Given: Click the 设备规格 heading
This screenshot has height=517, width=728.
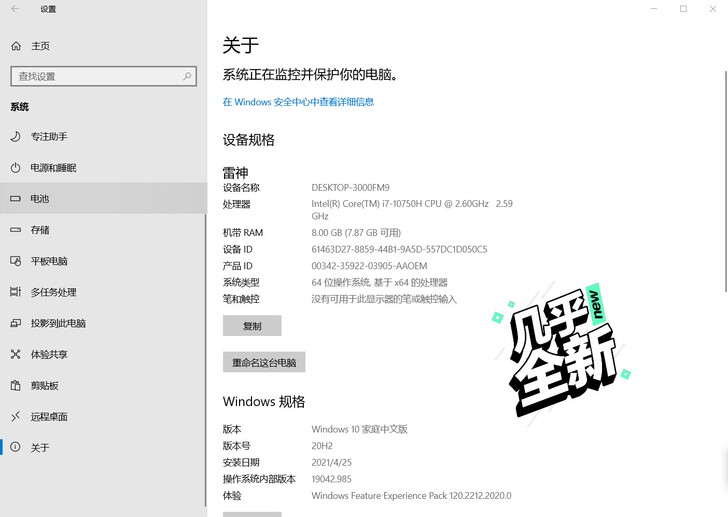Looking at the screenshot, I should (x=248, y=140).
